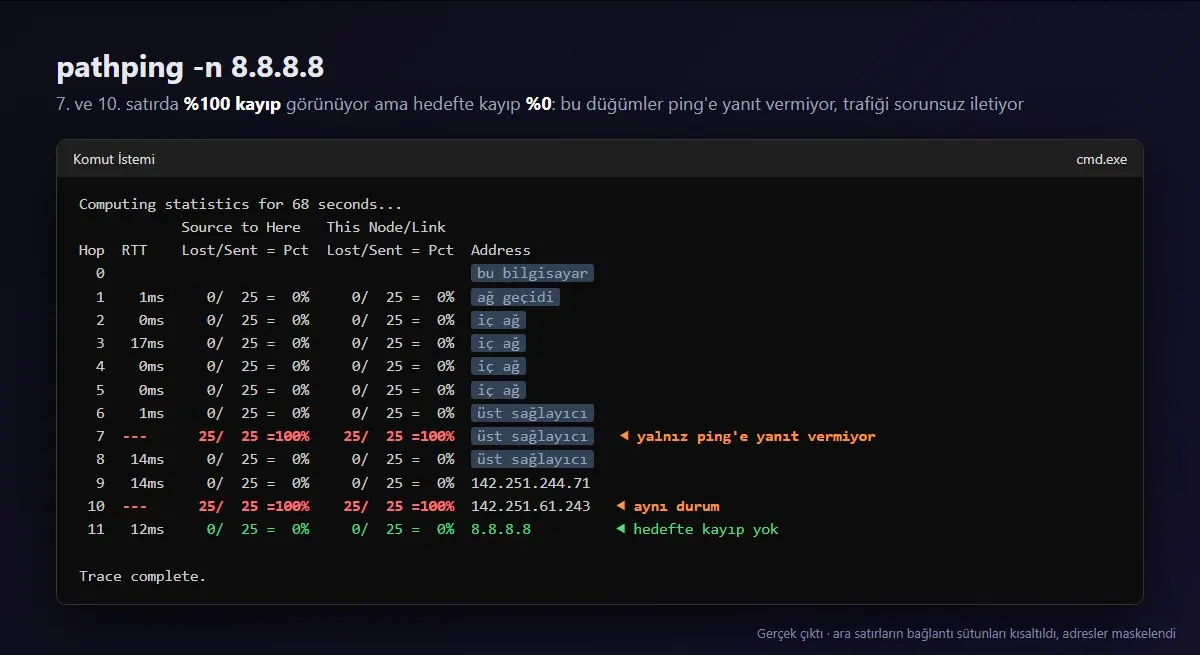Select the "bu bilgisayar" address tag
Image resolution: width=1200 pixels, height=655 pixels.
(533, 273)
